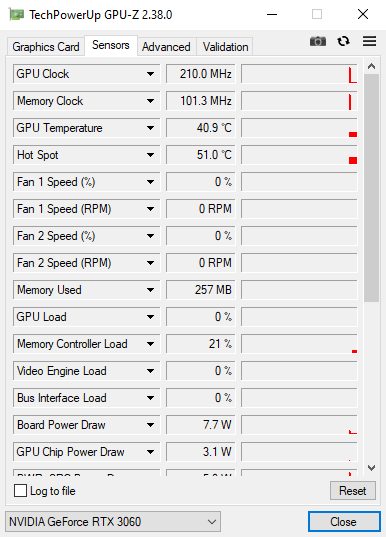Click the Reset button
Screen dimensions: 386x537
coord(352,490)
